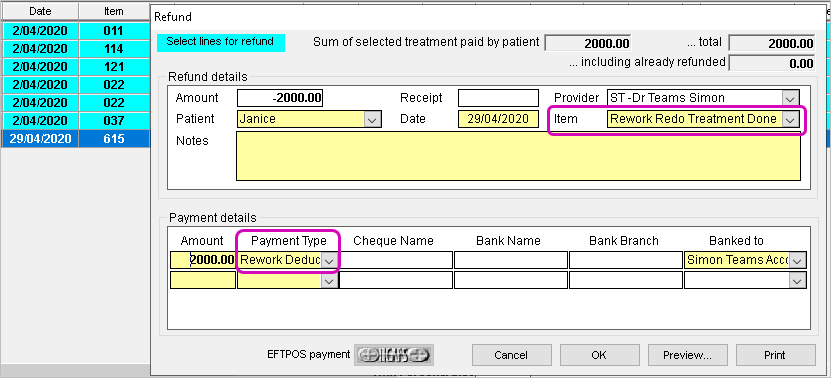Select the row with item 114
The width and height of the screenshot is (831, 378).
(x=75, y=49)
